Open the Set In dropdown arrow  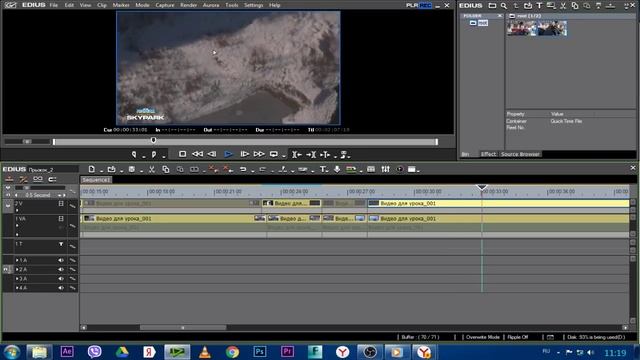tap(144, 156)
